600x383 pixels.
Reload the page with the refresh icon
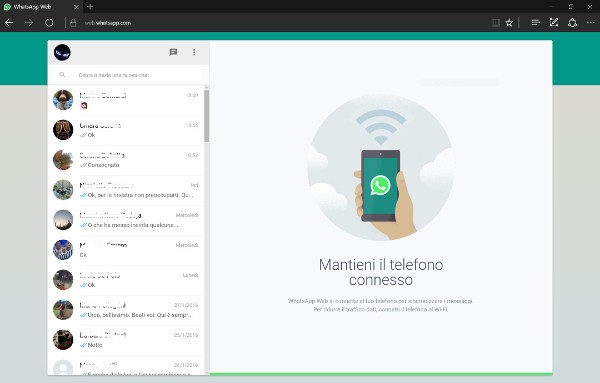tap(49, 23)
